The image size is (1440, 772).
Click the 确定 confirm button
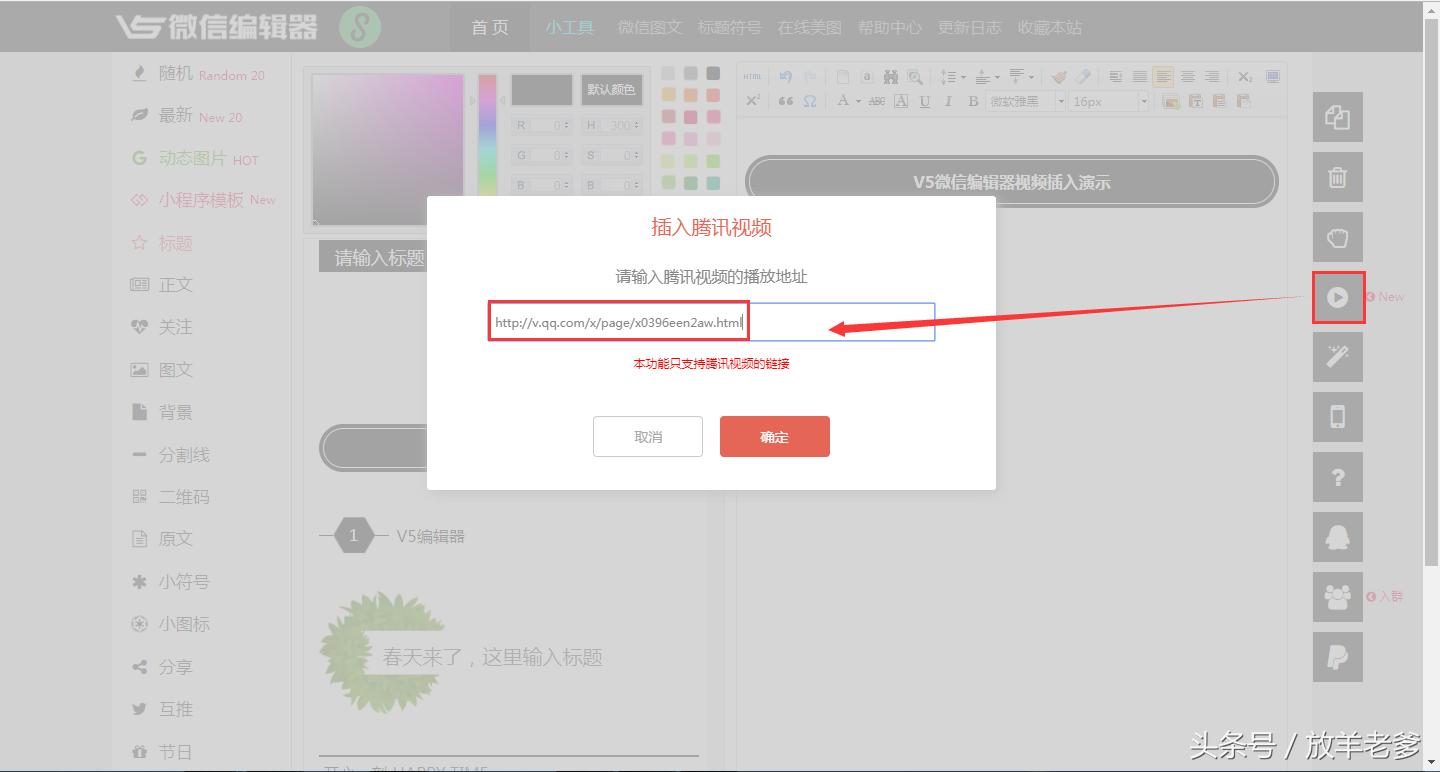(775, 437)
